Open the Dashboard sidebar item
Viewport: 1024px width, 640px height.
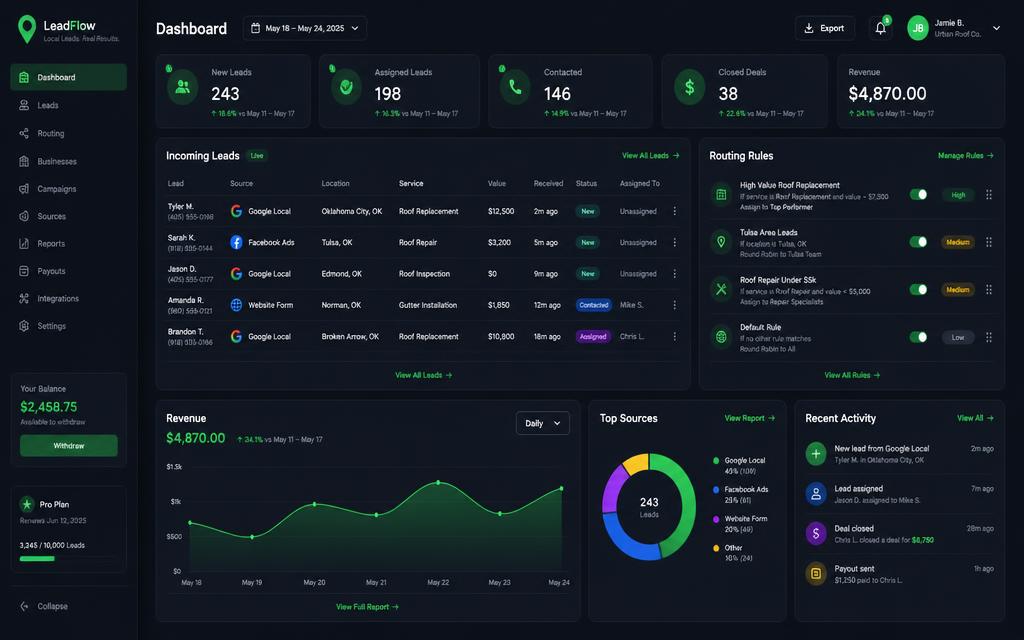pos(69,77)
